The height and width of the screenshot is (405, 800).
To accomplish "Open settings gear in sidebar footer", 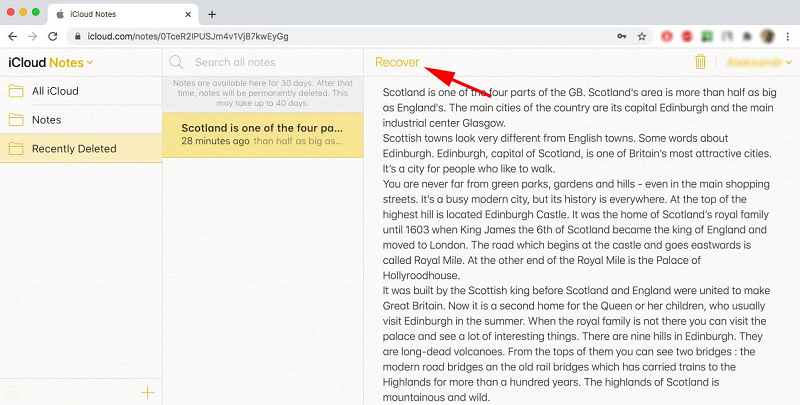I will point(12,393).
